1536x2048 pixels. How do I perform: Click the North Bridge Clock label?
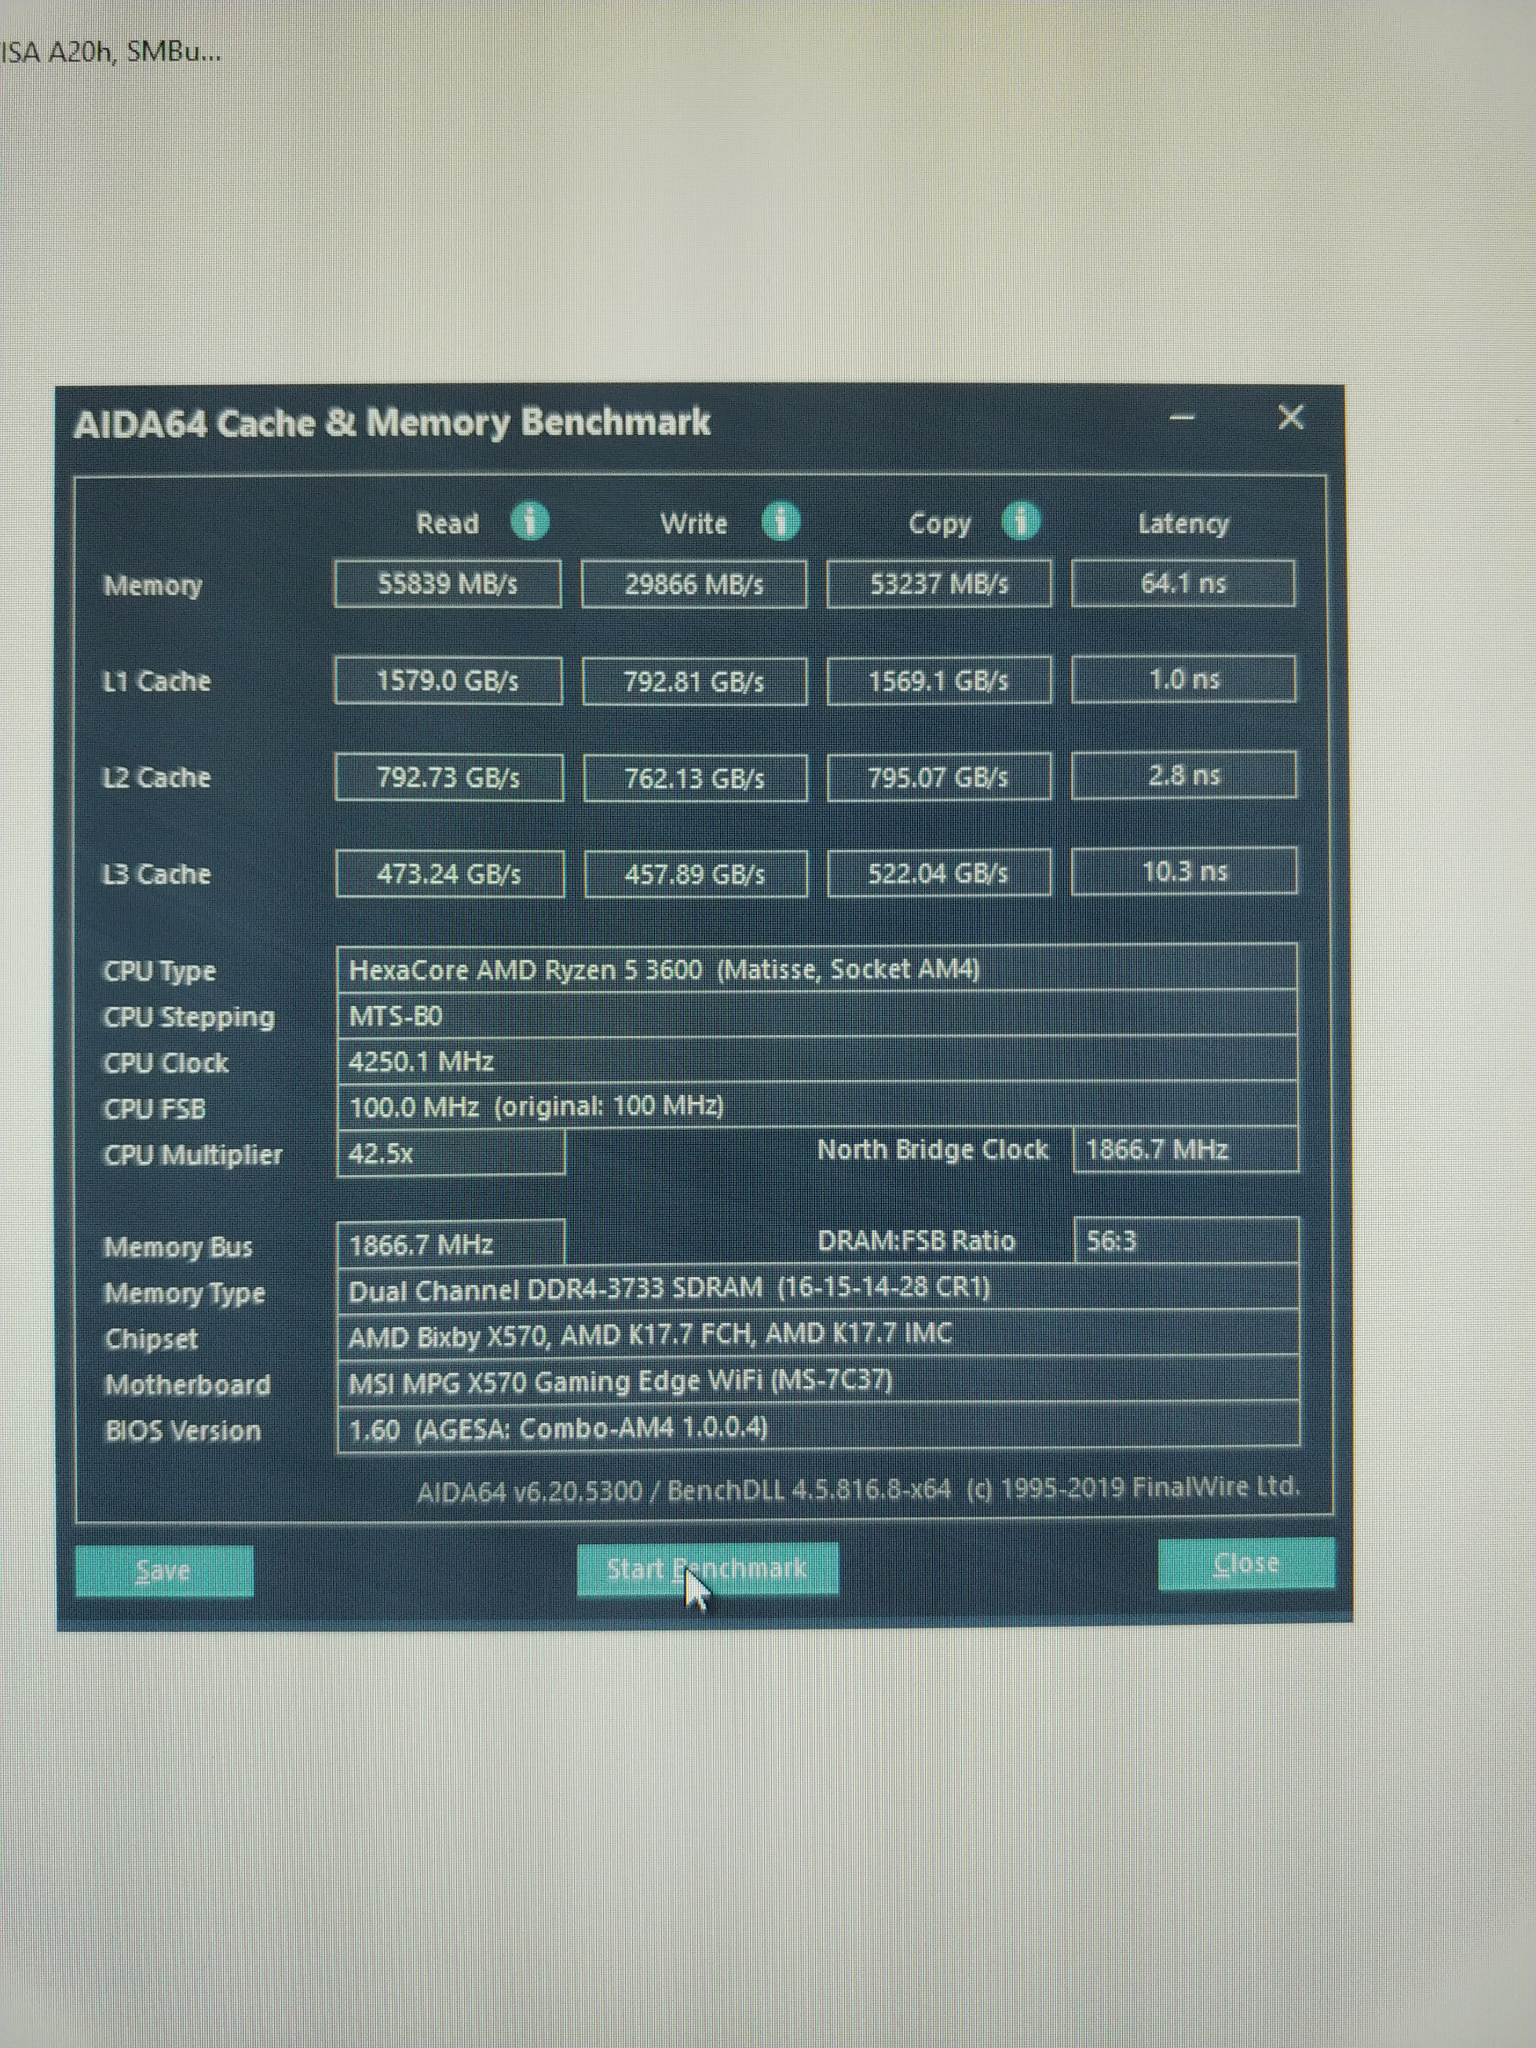tap(933, 1150)
